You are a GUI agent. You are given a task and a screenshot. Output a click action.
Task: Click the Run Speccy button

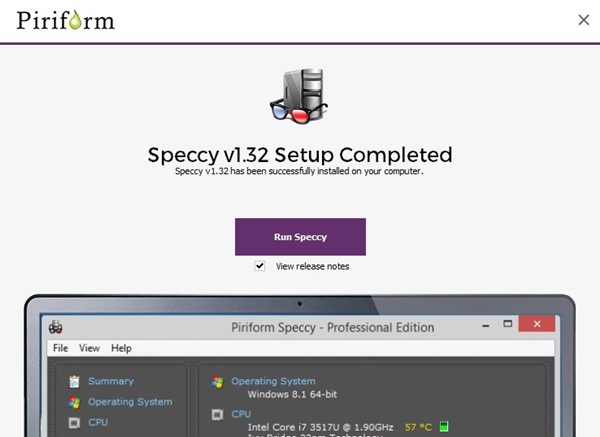tap(300, 237)
